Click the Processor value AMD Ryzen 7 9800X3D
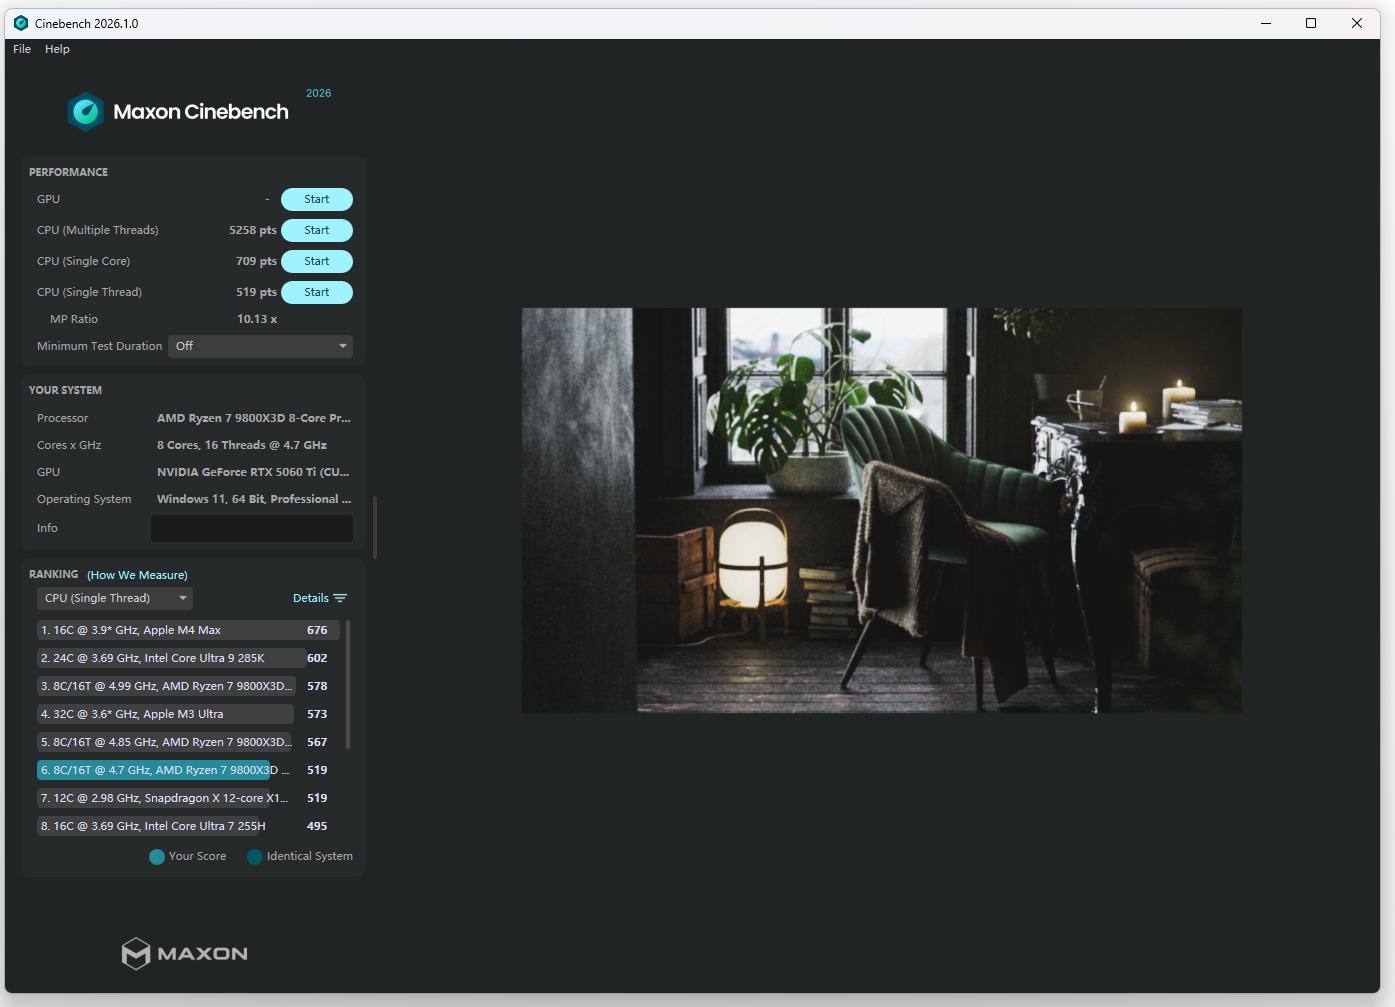Screen dimensions: 1395x1007 click(x=254, y=418)
